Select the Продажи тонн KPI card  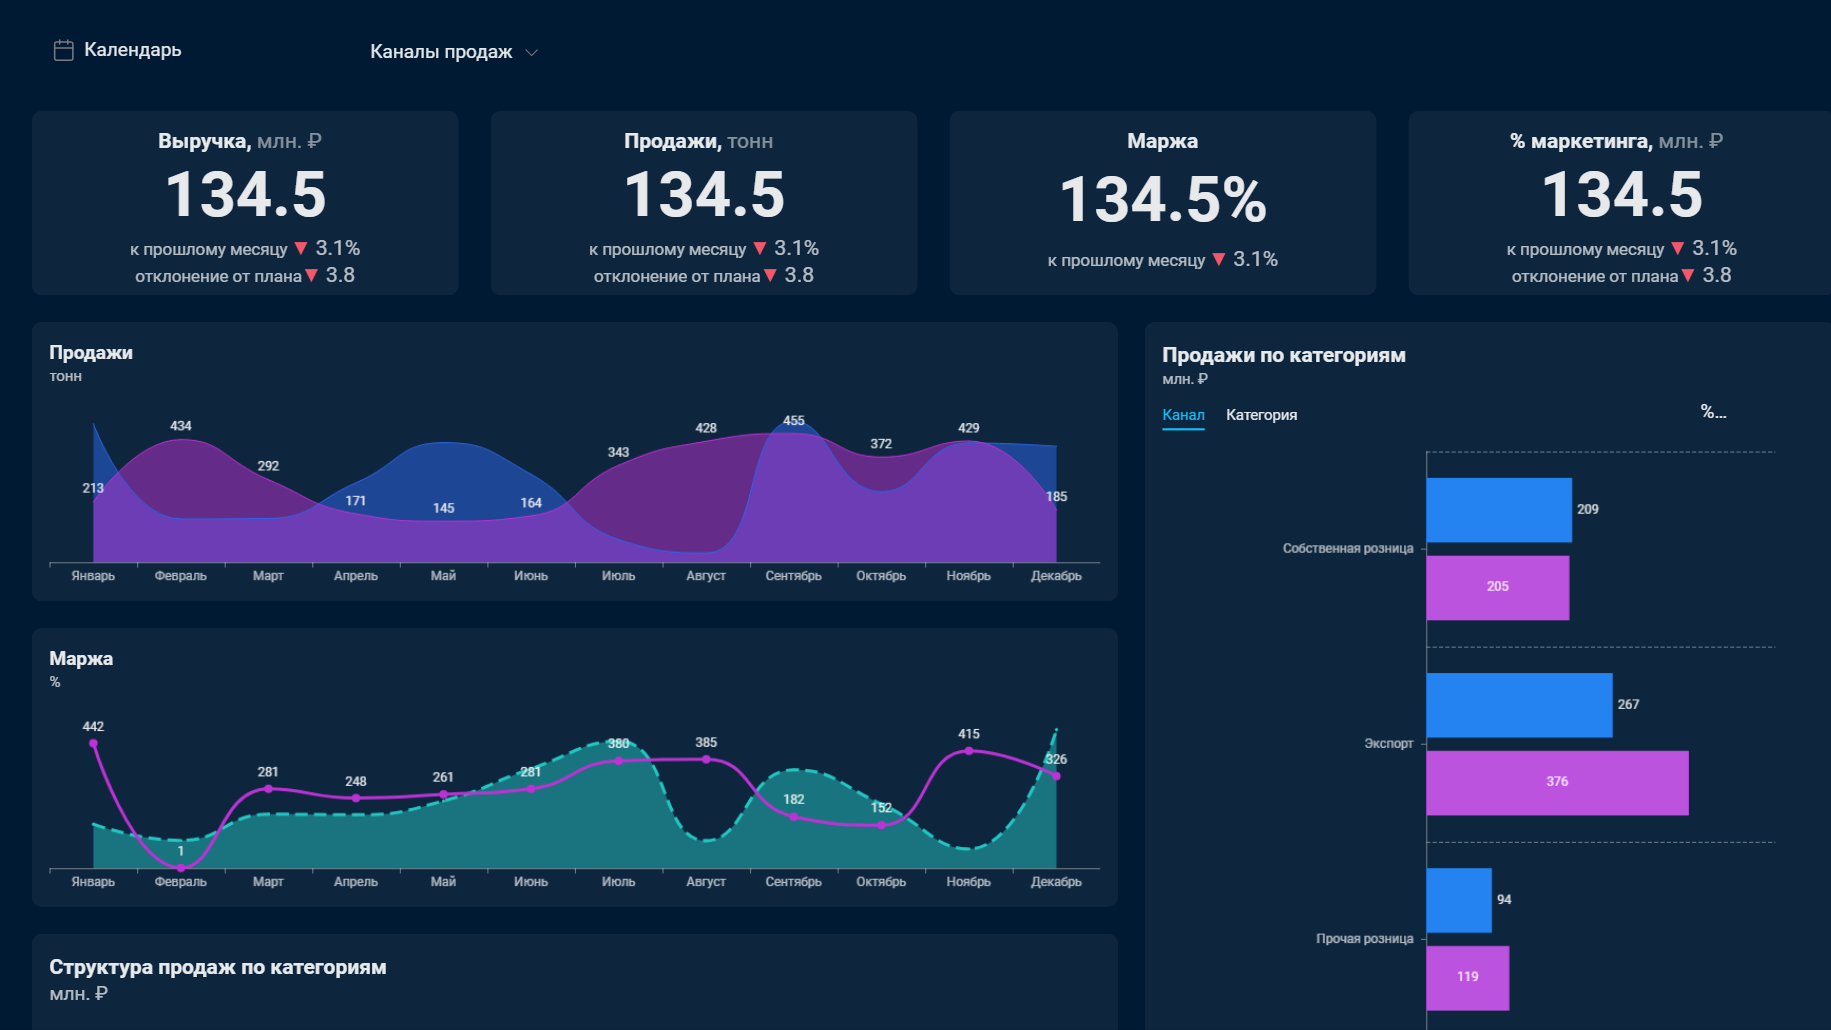click(x=704, y=203)
